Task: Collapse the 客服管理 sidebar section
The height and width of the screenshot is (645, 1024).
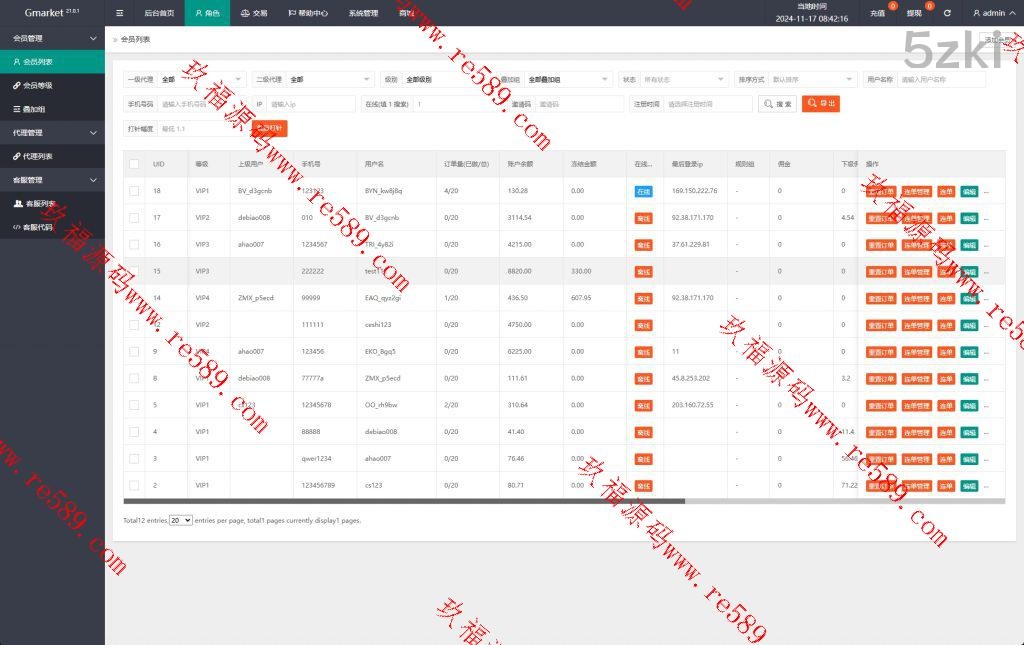Action: 52,180
